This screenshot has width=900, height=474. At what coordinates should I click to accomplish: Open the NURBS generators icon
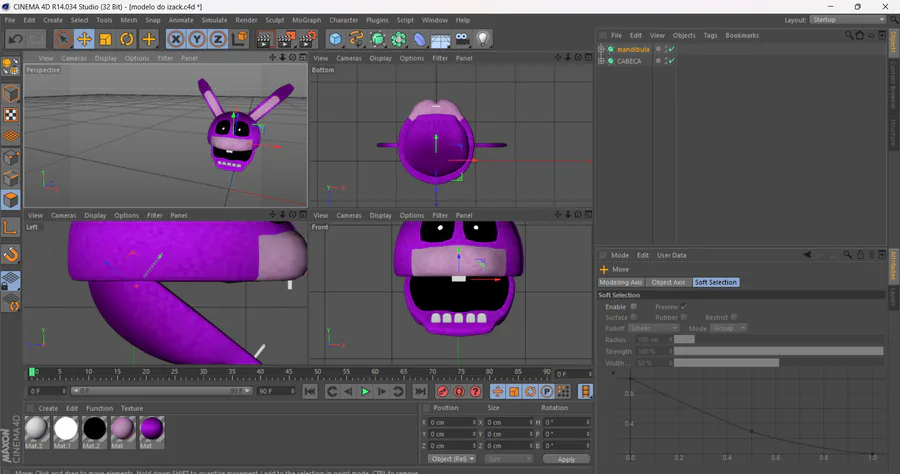click(x=378, y=39)
